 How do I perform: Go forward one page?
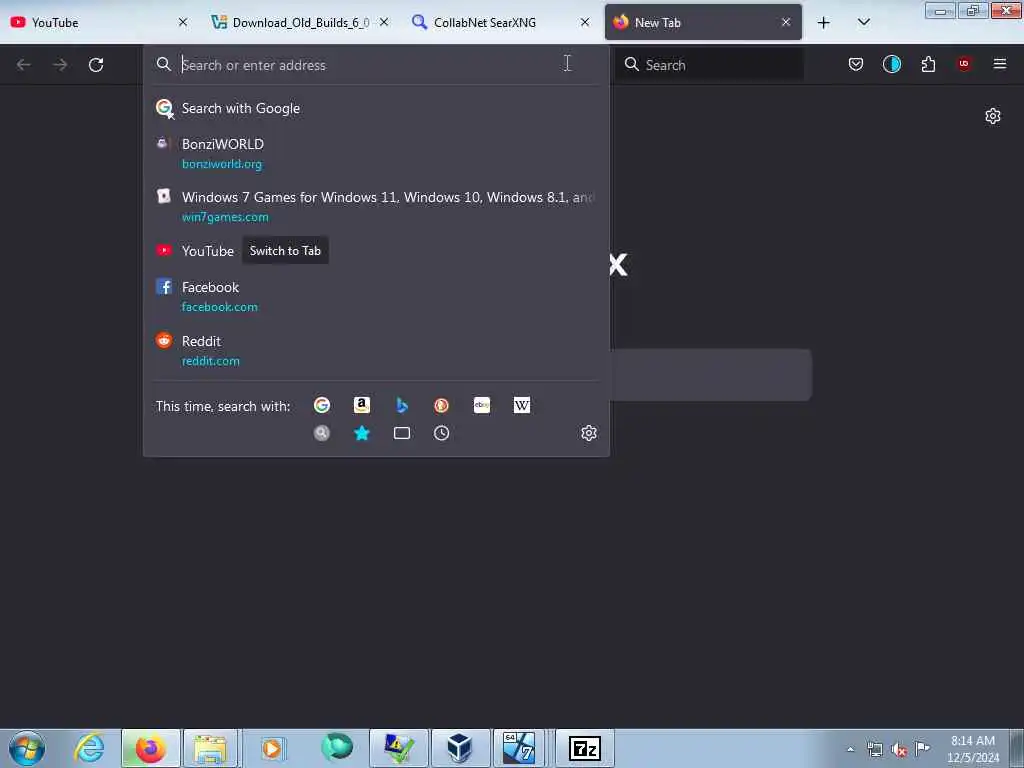(60, 65)
